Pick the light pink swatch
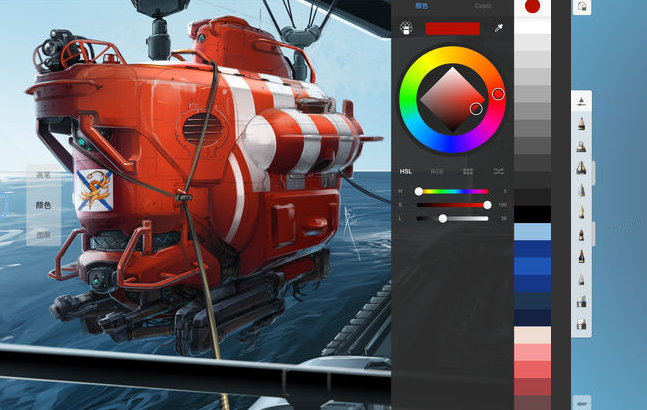The height and width of the screenshot is (410, 647). coord(532,352)
